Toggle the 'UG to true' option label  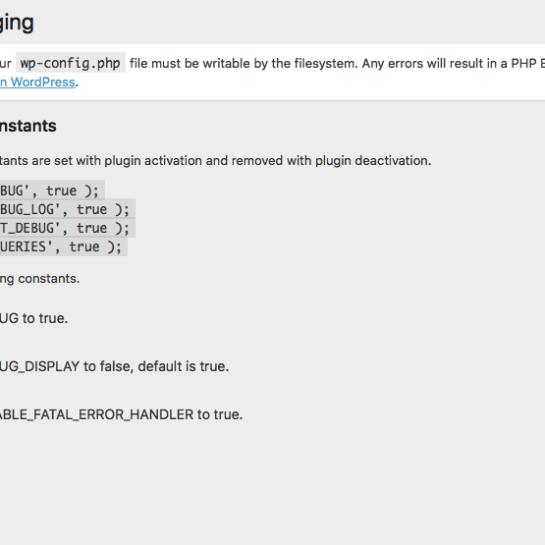pos(34,318)
